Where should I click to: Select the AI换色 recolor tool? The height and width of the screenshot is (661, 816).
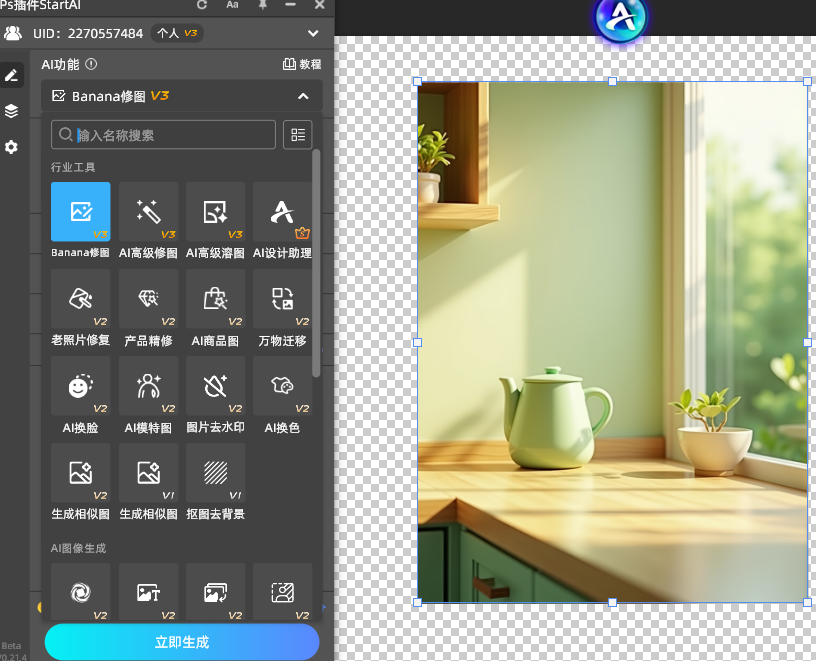(x=283, y=386)
